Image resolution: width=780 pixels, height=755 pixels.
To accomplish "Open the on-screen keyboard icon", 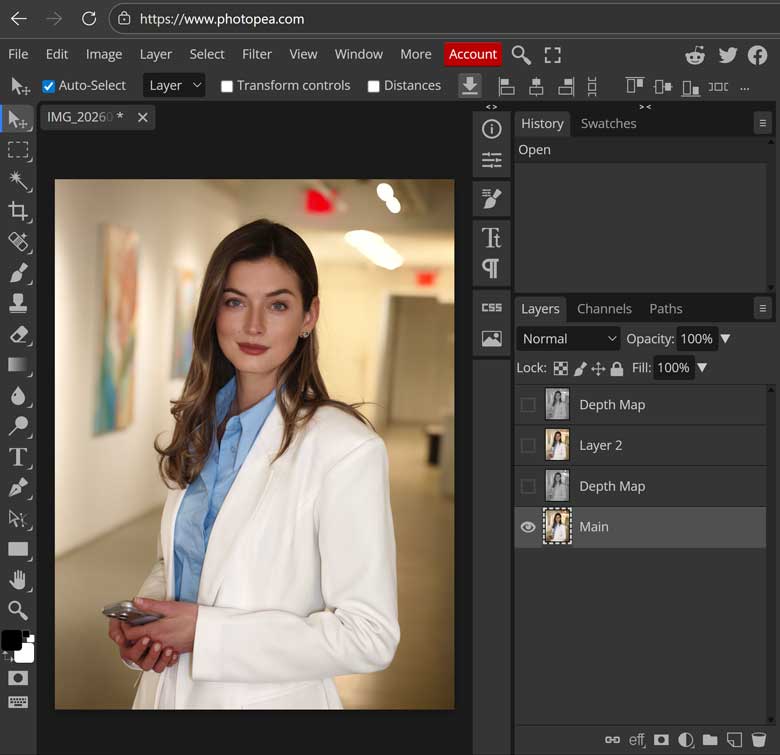I will (x=18, y=702).
